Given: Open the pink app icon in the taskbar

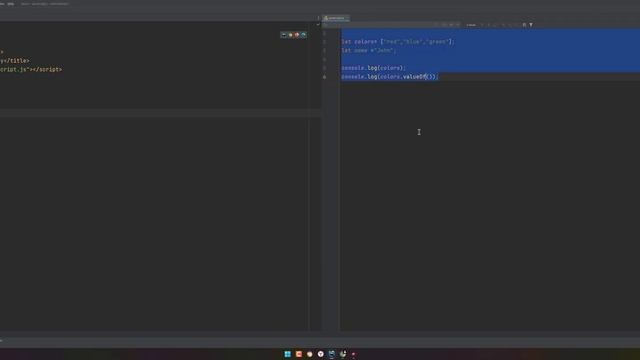Looking at the screenshot, I should click(353, 354).
